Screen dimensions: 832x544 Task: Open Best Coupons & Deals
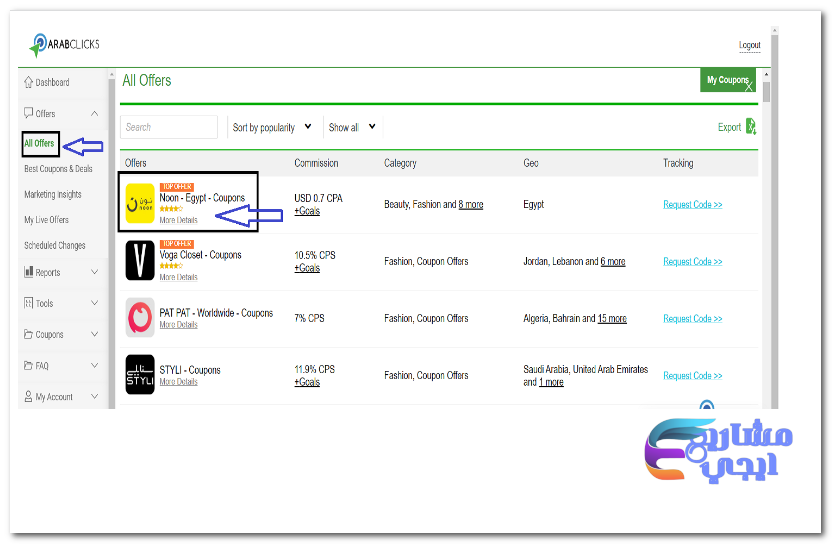click(58, 169)
